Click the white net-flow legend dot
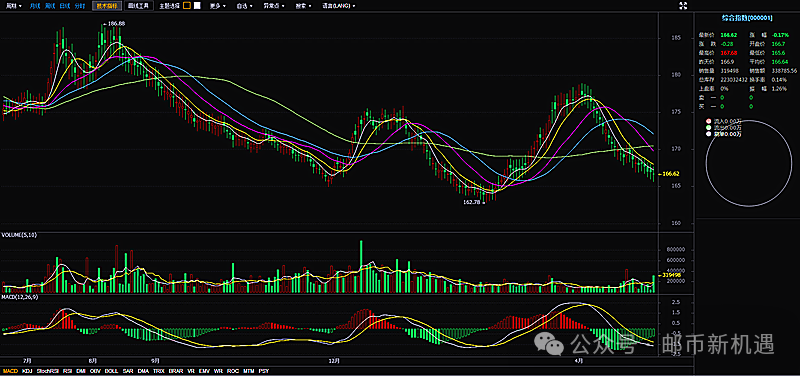The width and height of the screenshot is (800, 376). click(708, 134)
